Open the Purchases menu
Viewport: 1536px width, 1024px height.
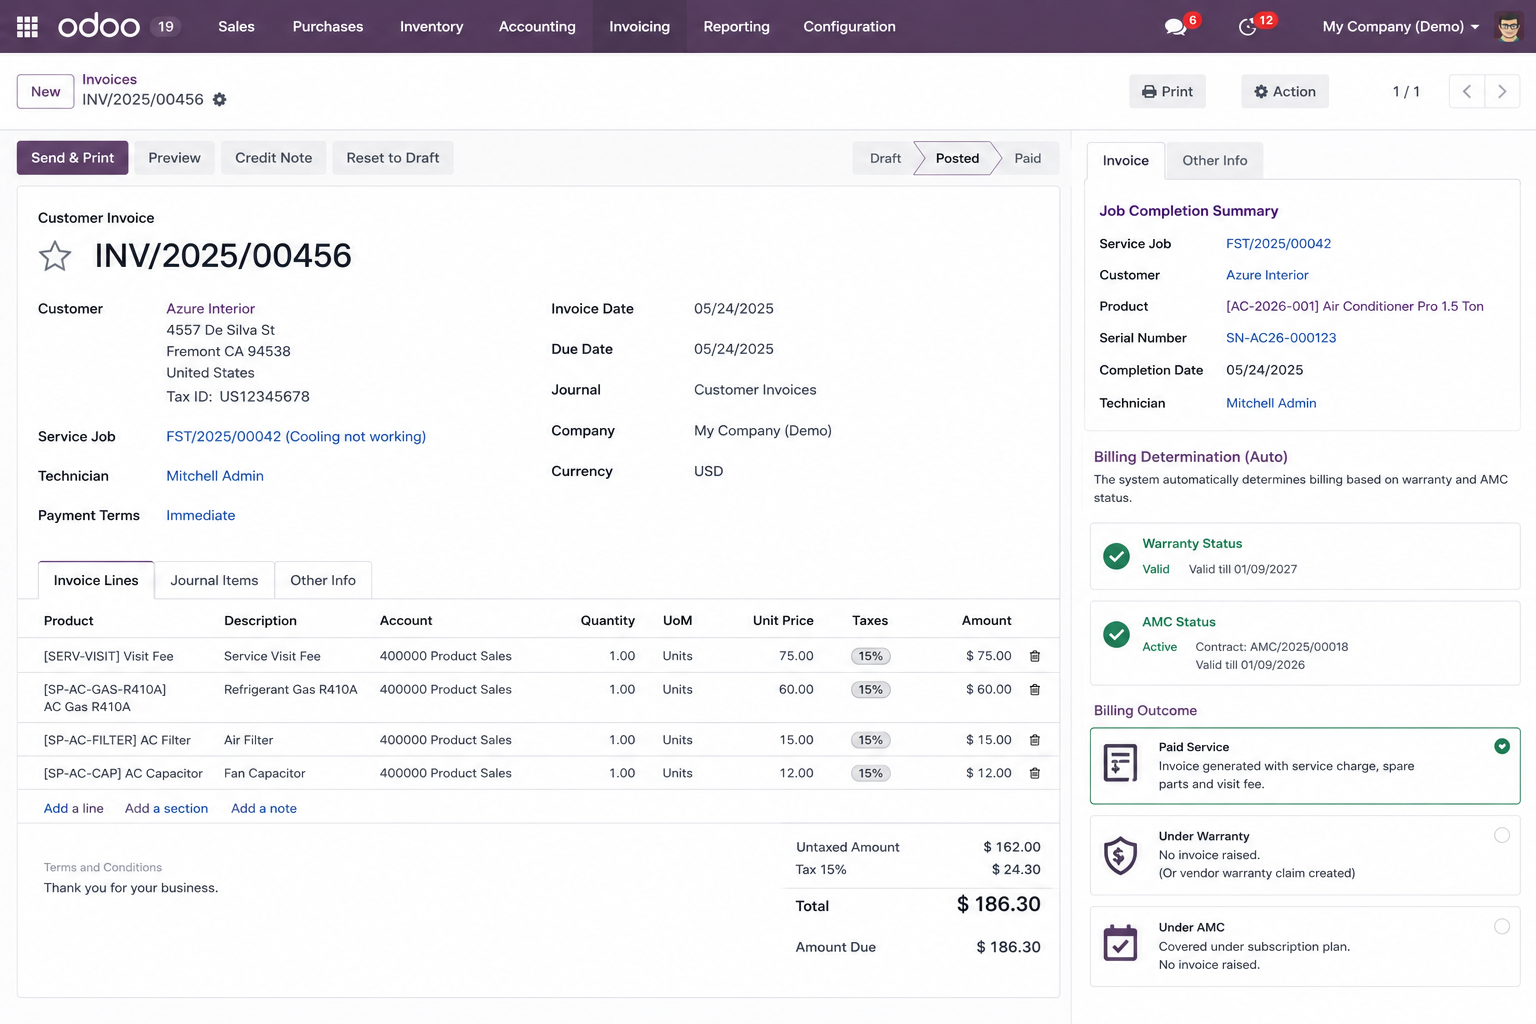[x=328, y=26]
